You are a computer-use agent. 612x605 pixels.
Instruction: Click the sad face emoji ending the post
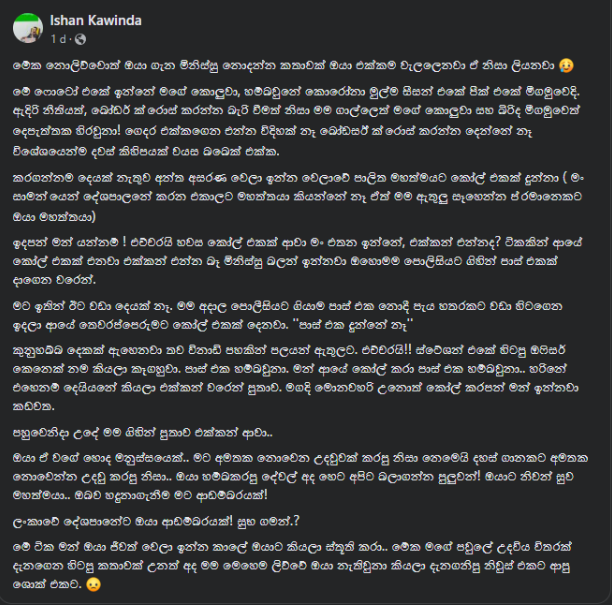pyautogui.click(x=93, y=584)
